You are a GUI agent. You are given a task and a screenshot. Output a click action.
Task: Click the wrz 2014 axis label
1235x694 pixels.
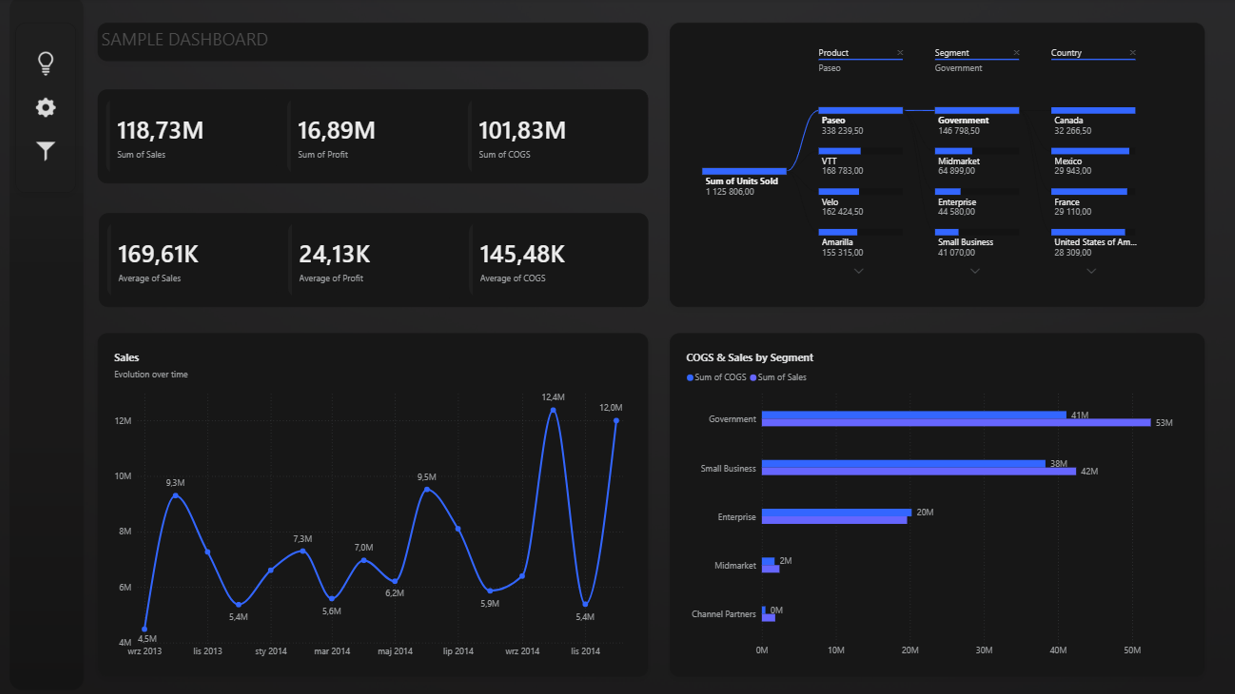click(x=522, y=651)
